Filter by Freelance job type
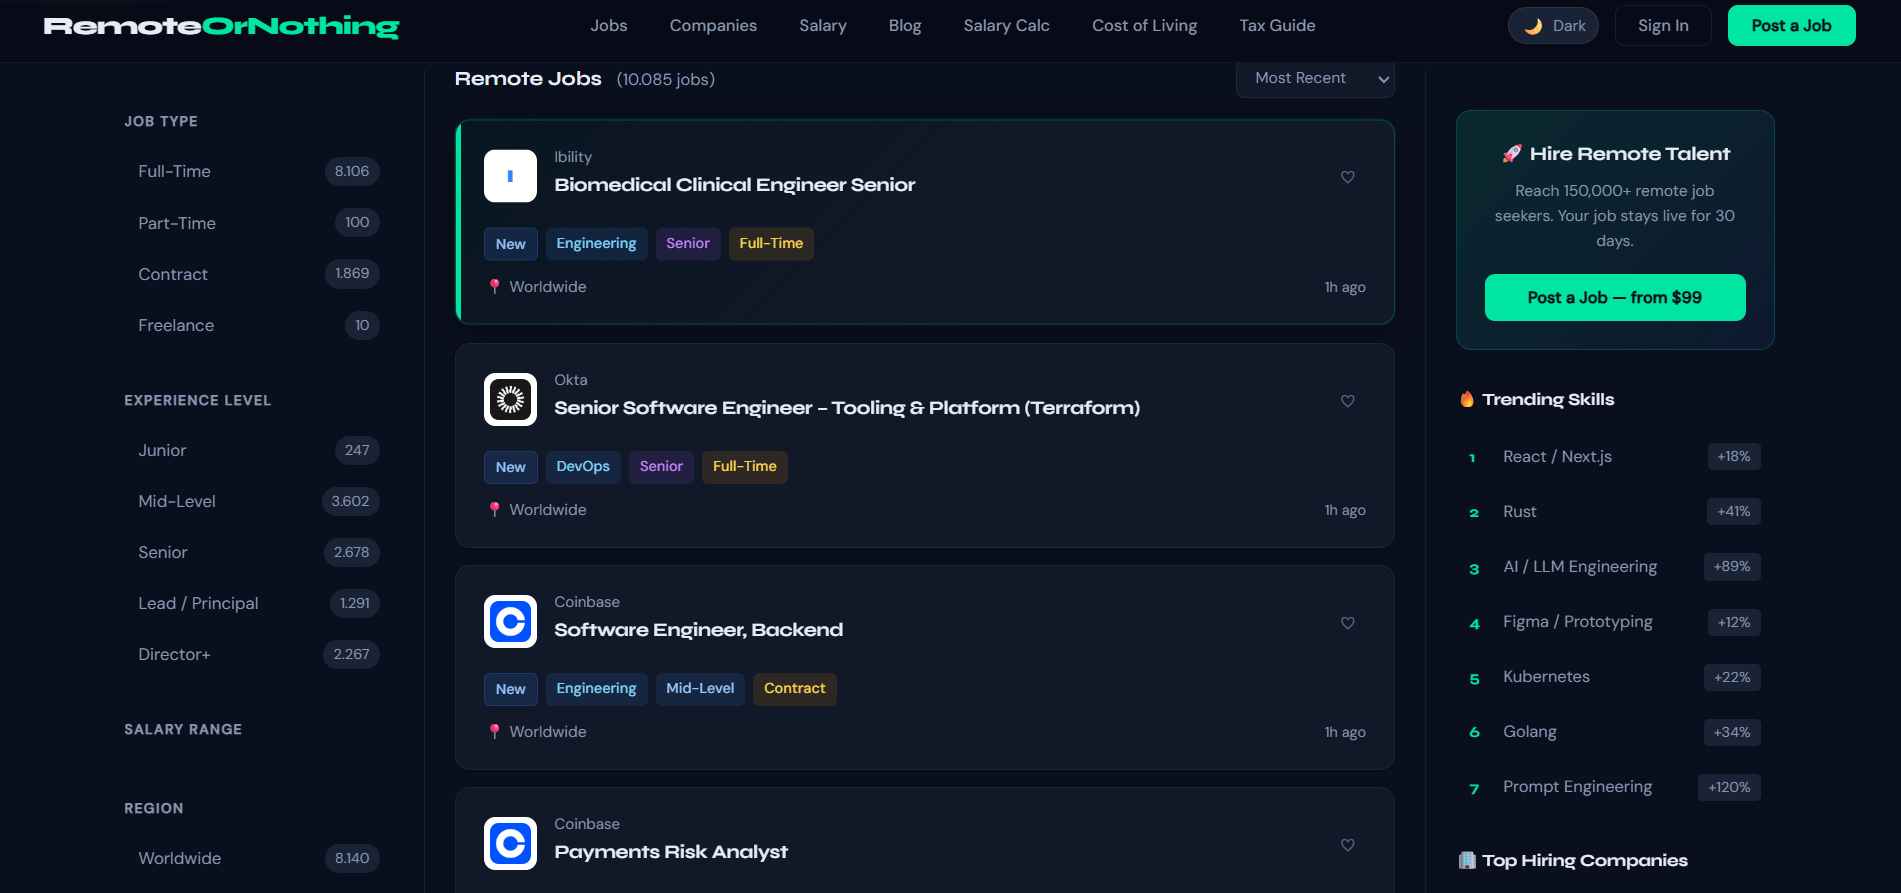The width and height of the screenshot is (1901, 893). pyautogui.click(x=252, y=325)
